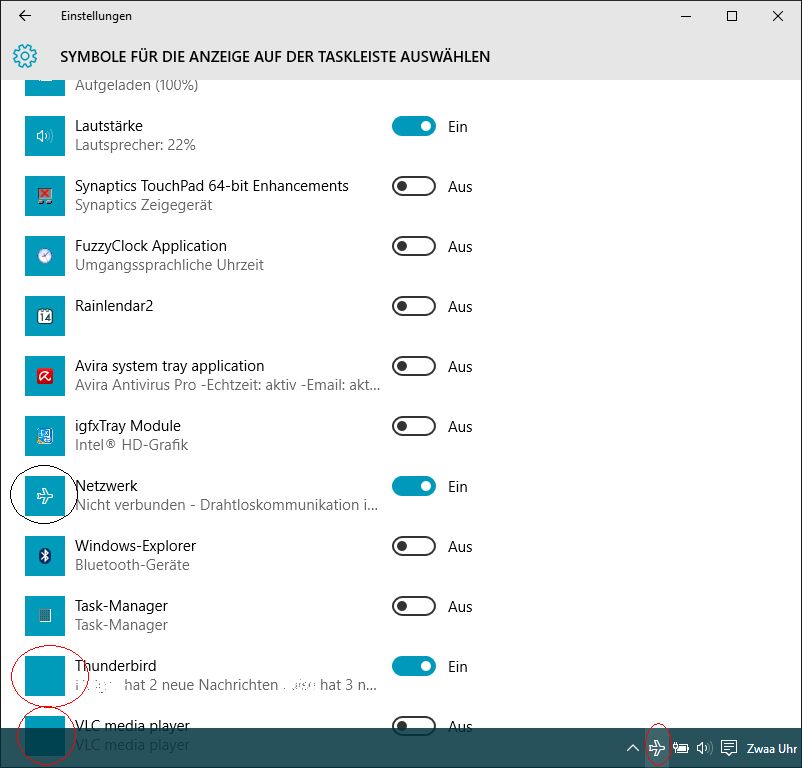The height and width of the screenshot is (768, 802).
Task: Enable the Task-Manager toggle
Action: [414, 606]
